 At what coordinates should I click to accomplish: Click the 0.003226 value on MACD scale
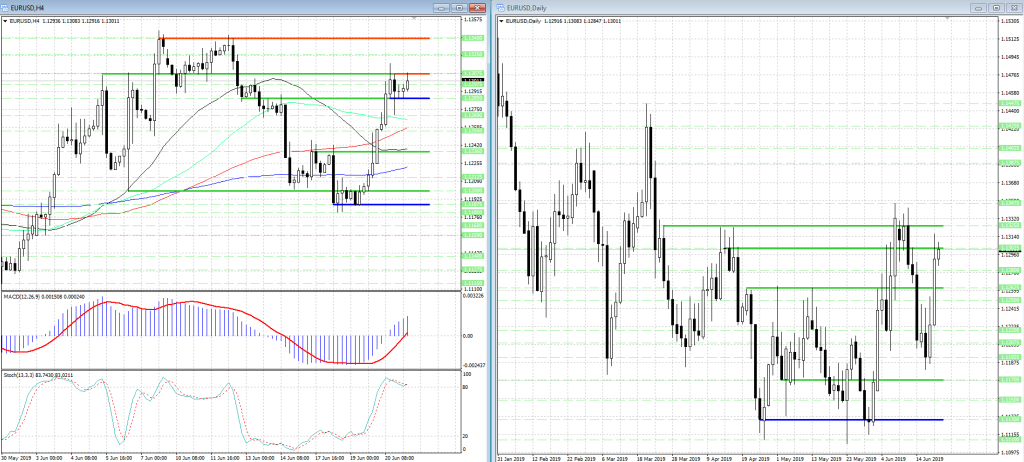point(475,297)
